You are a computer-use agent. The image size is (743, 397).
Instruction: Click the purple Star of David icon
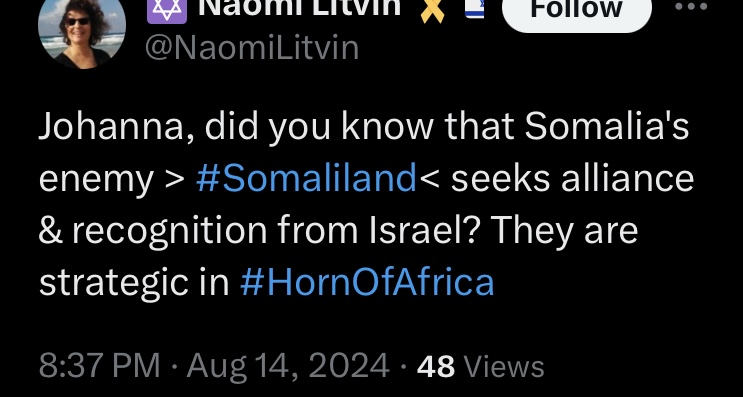click(167, 10)
